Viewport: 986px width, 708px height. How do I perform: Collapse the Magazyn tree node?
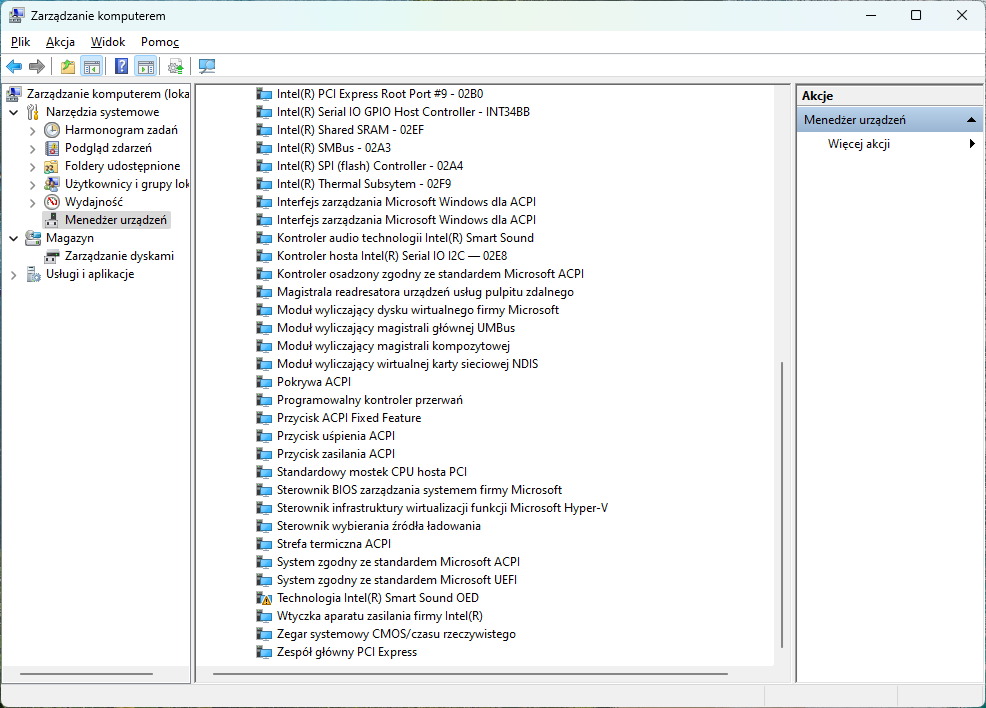[14, 238]
